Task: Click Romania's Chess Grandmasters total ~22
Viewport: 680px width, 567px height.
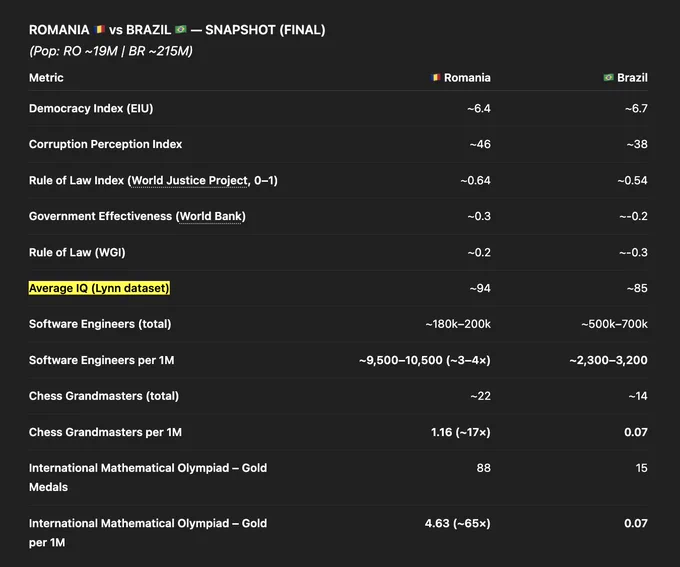Action: (x=481, y=396)
